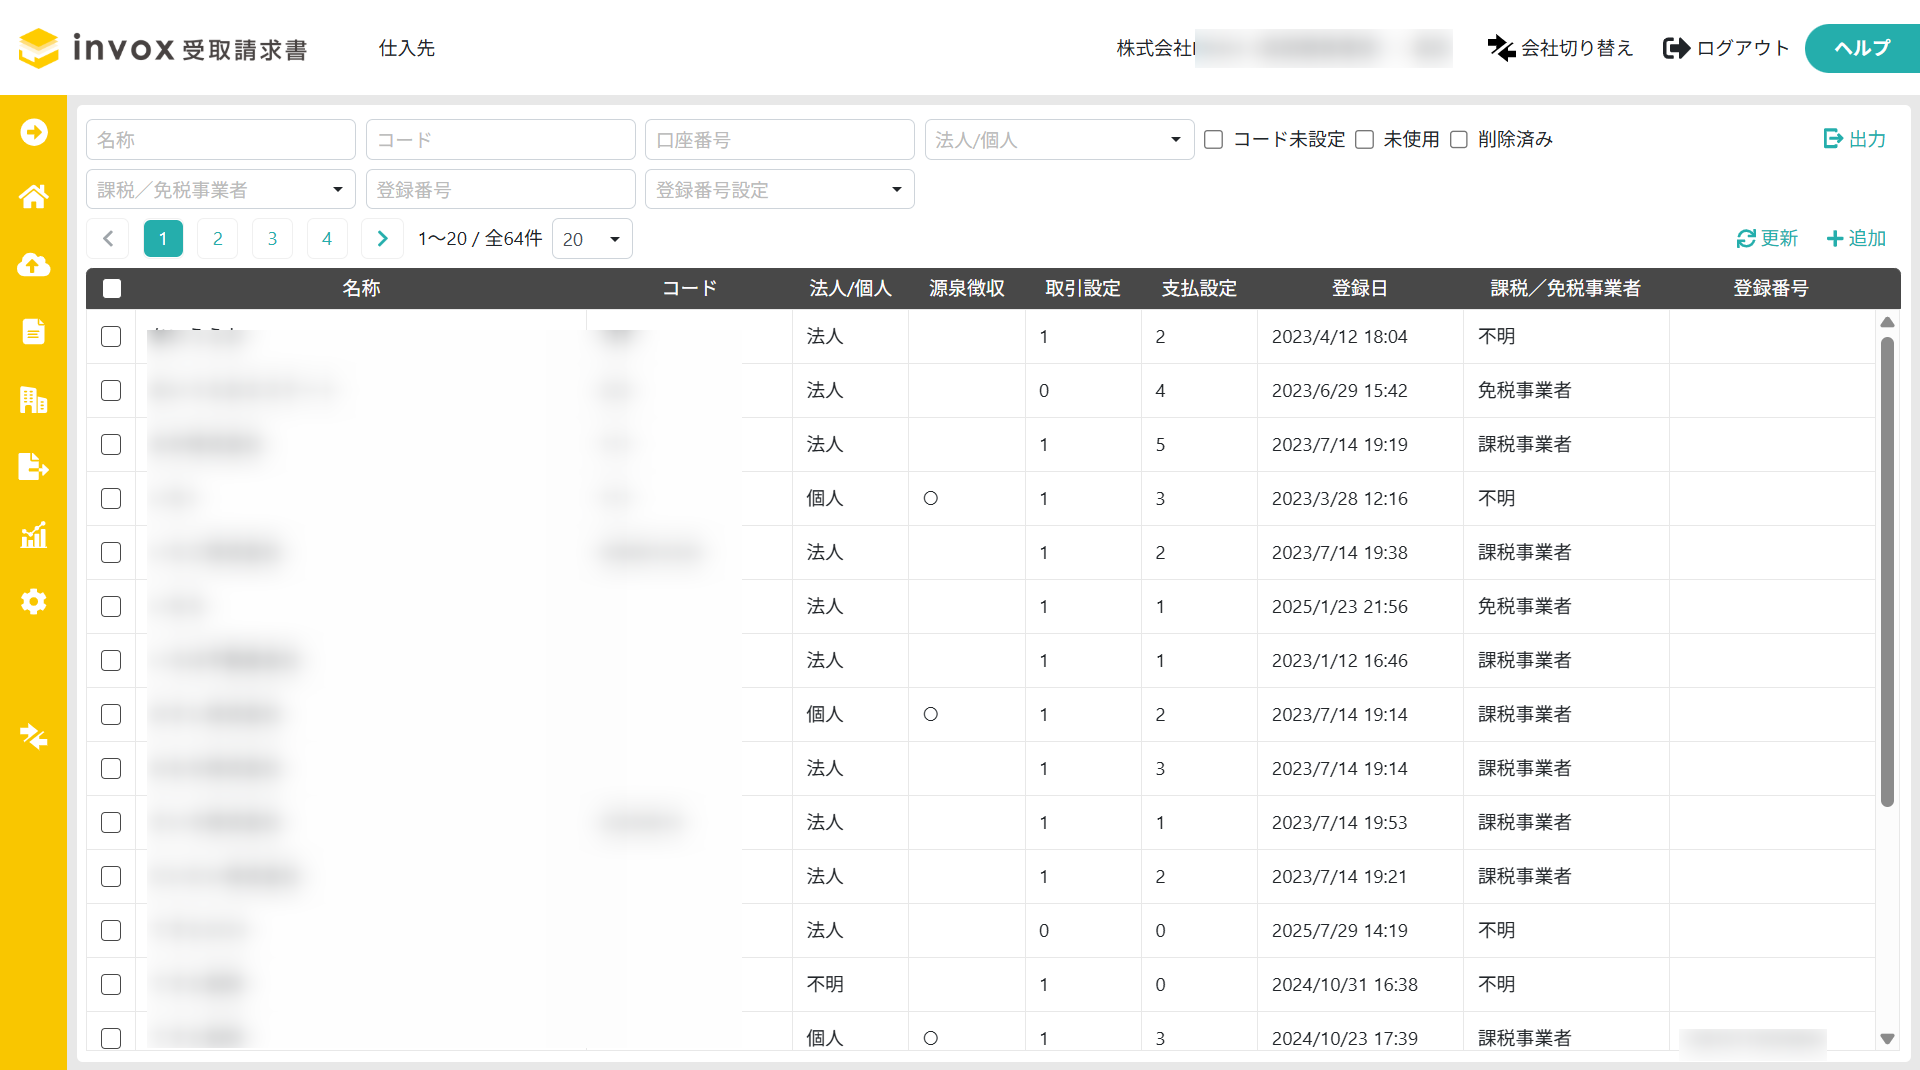Toggle the 未使用 filter checkbox

1364,140
